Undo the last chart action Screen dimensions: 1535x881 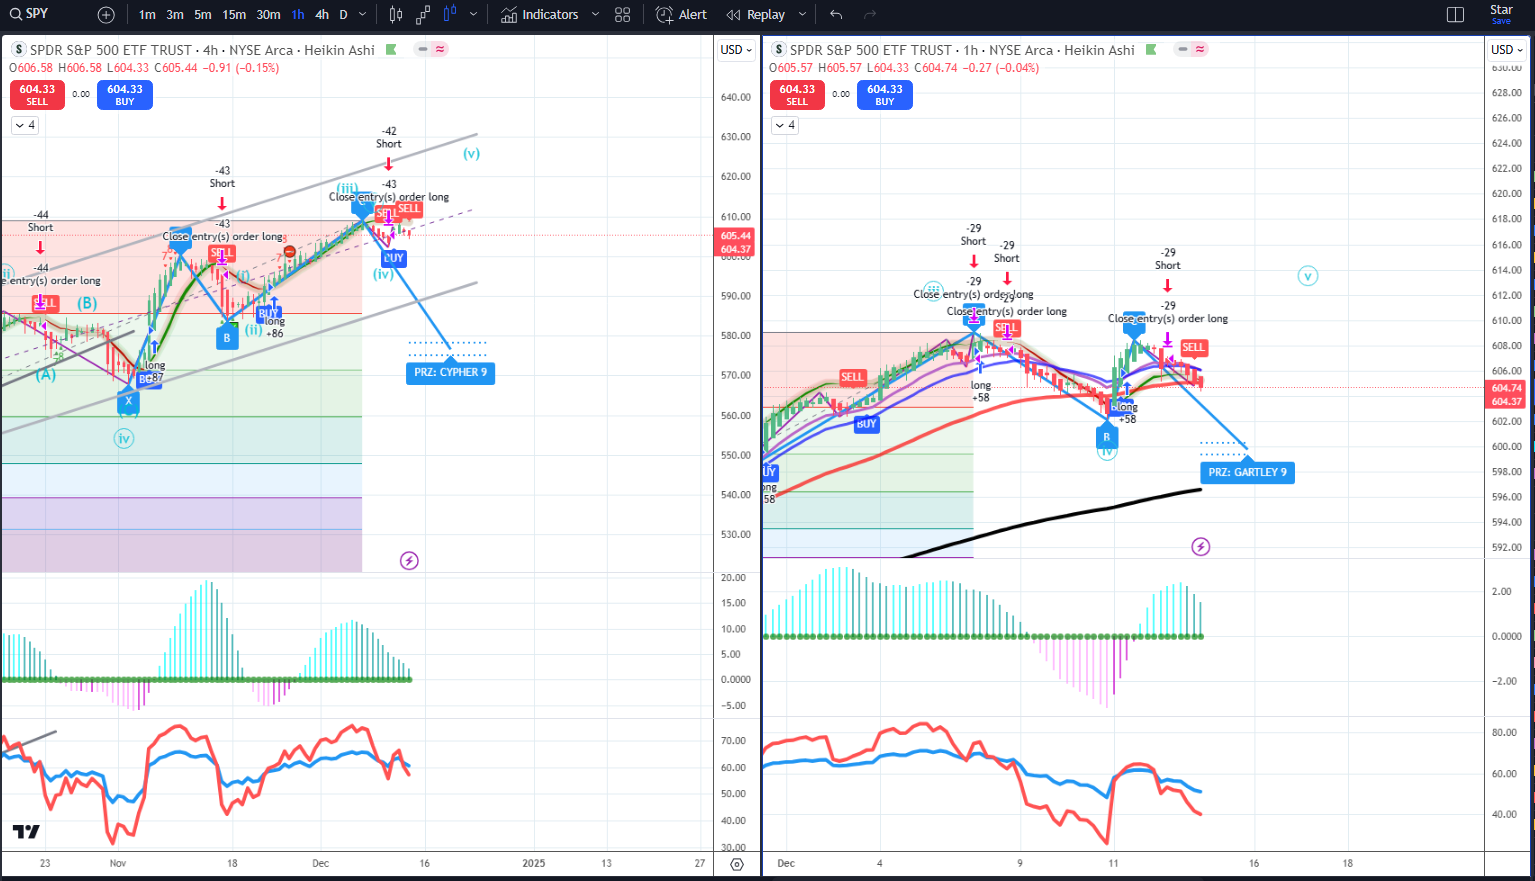pos(836,15)
